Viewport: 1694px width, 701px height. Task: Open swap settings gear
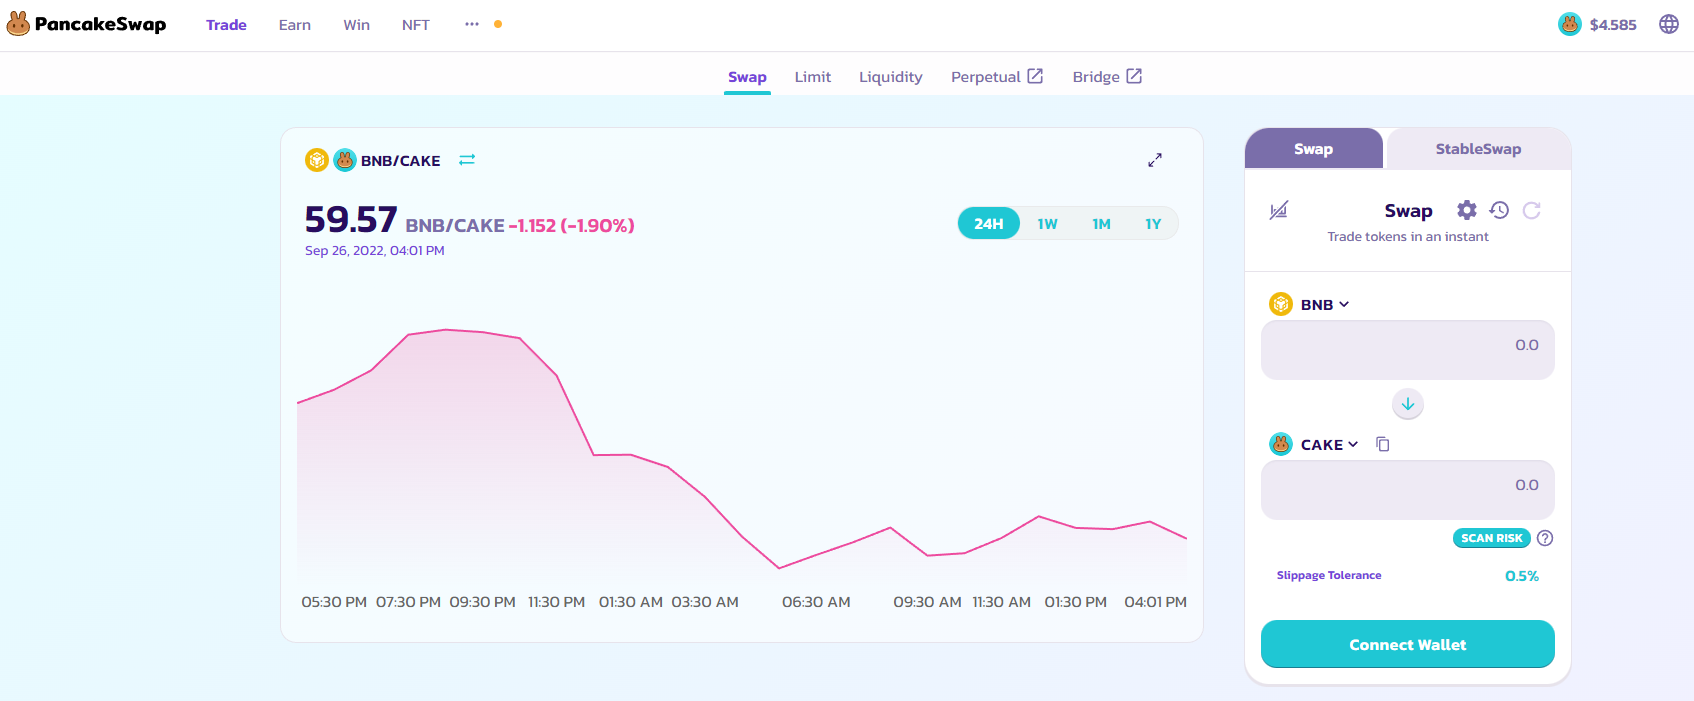coord(1467,210)
